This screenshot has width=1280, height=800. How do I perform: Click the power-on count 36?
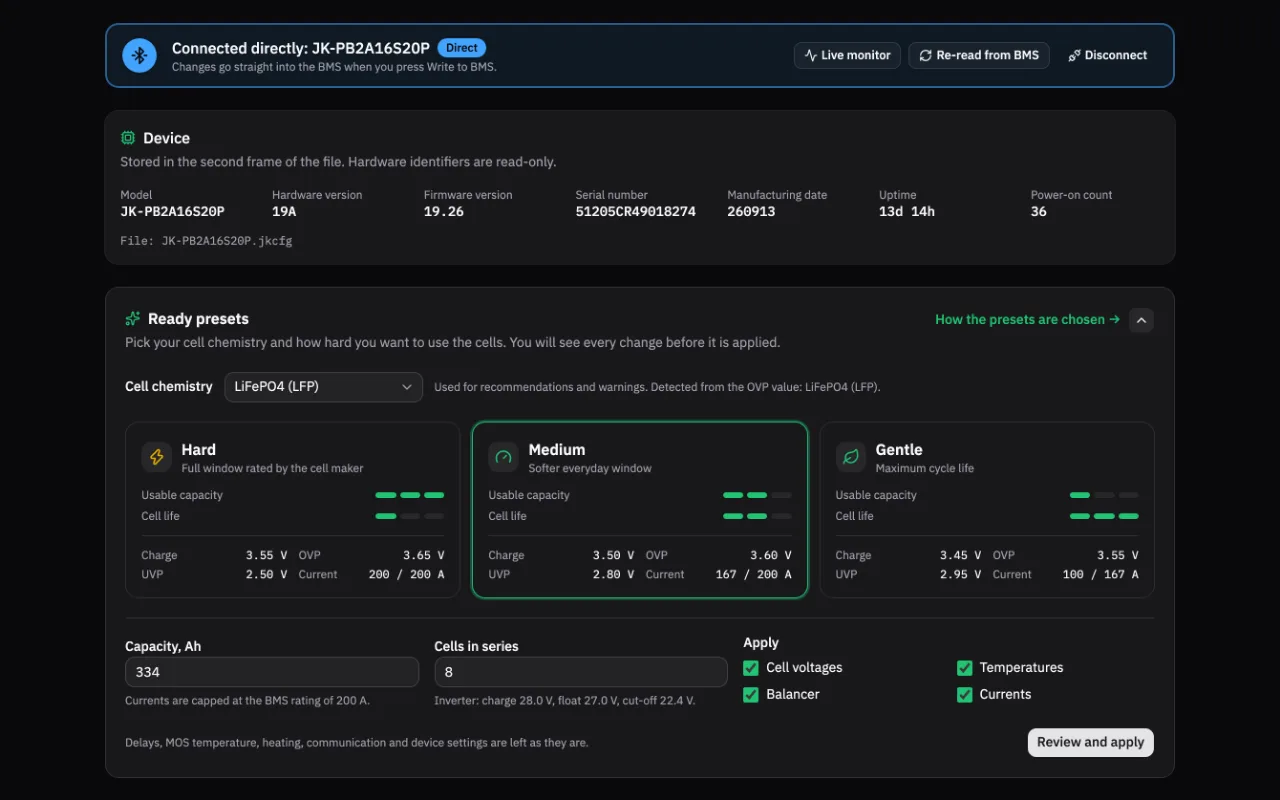click(x=1039, y=212)
